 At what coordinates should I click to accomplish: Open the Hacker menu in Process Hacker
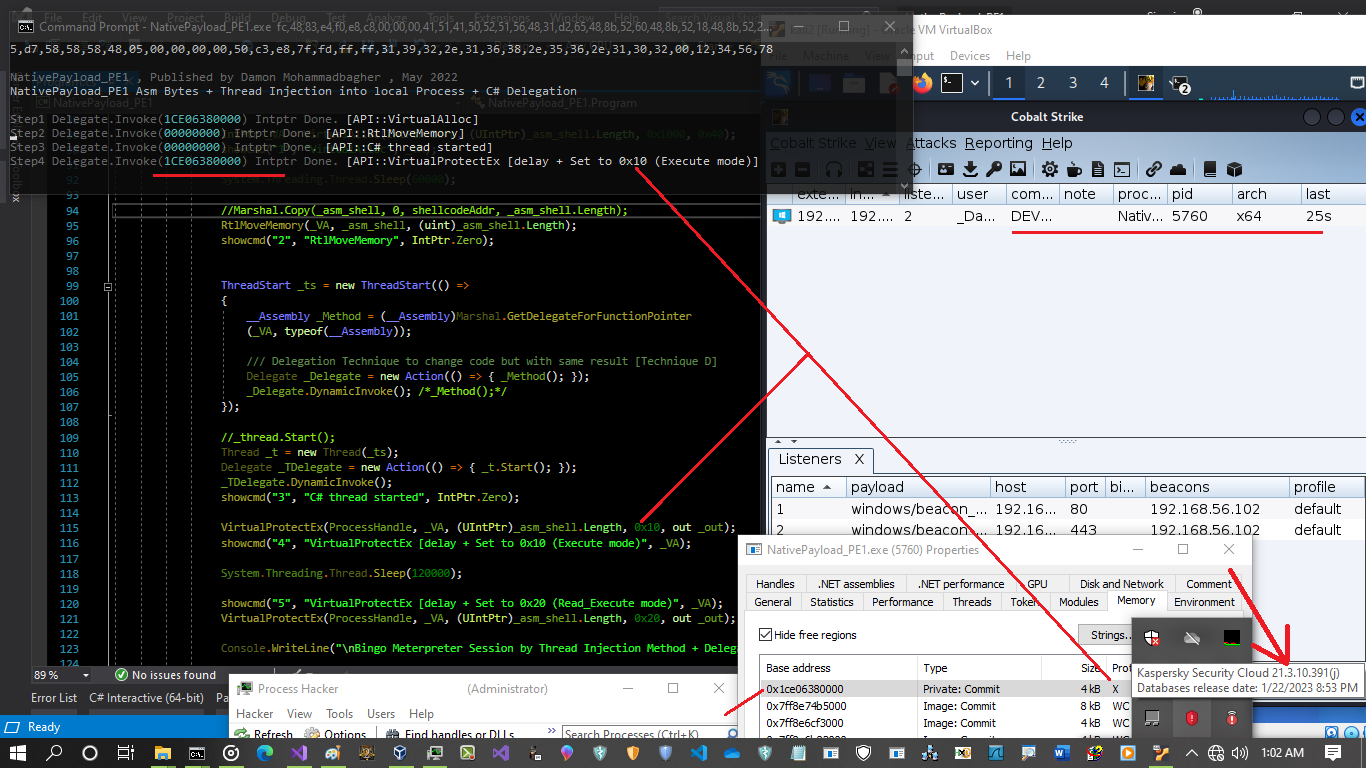click(255, 714)
